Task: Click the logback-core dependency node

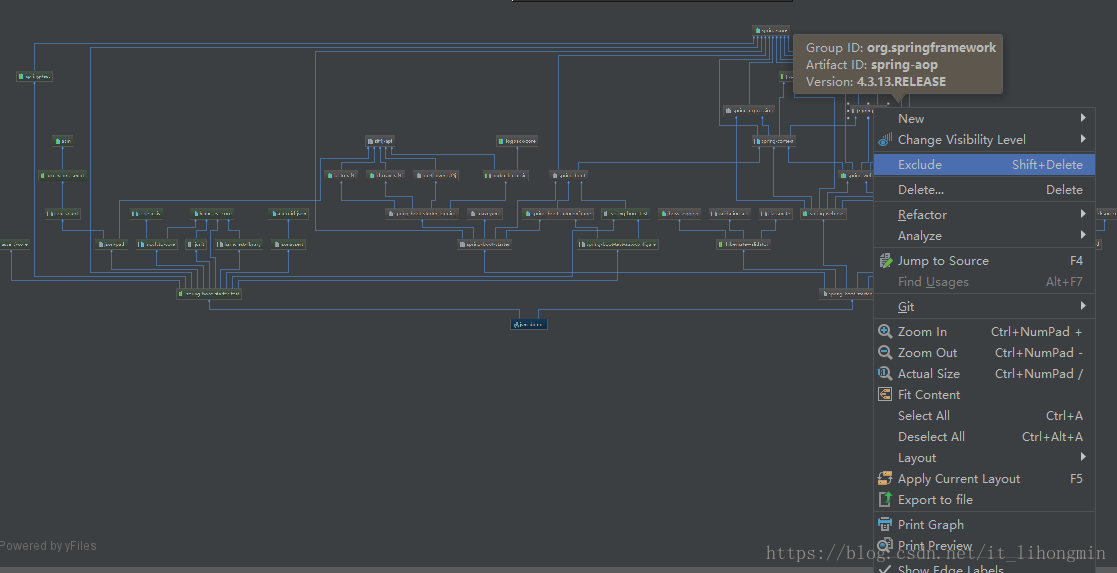Action: (516, 141)
